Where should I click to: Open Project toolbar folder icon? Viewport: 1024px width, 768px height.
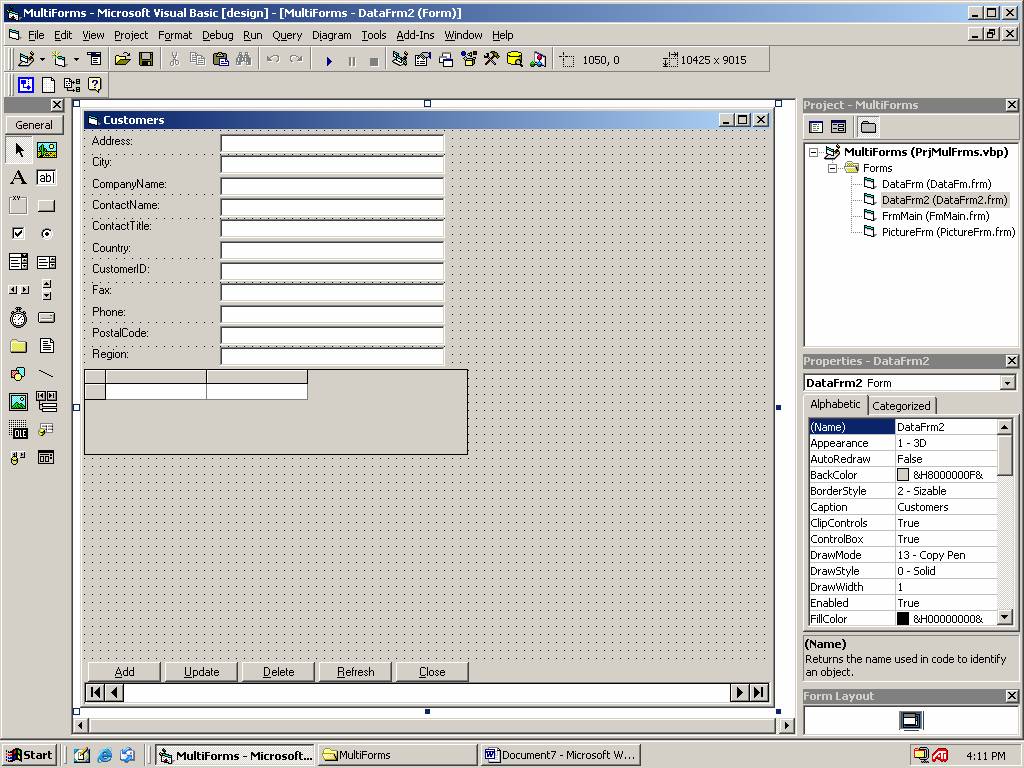[x=122, y=60]
